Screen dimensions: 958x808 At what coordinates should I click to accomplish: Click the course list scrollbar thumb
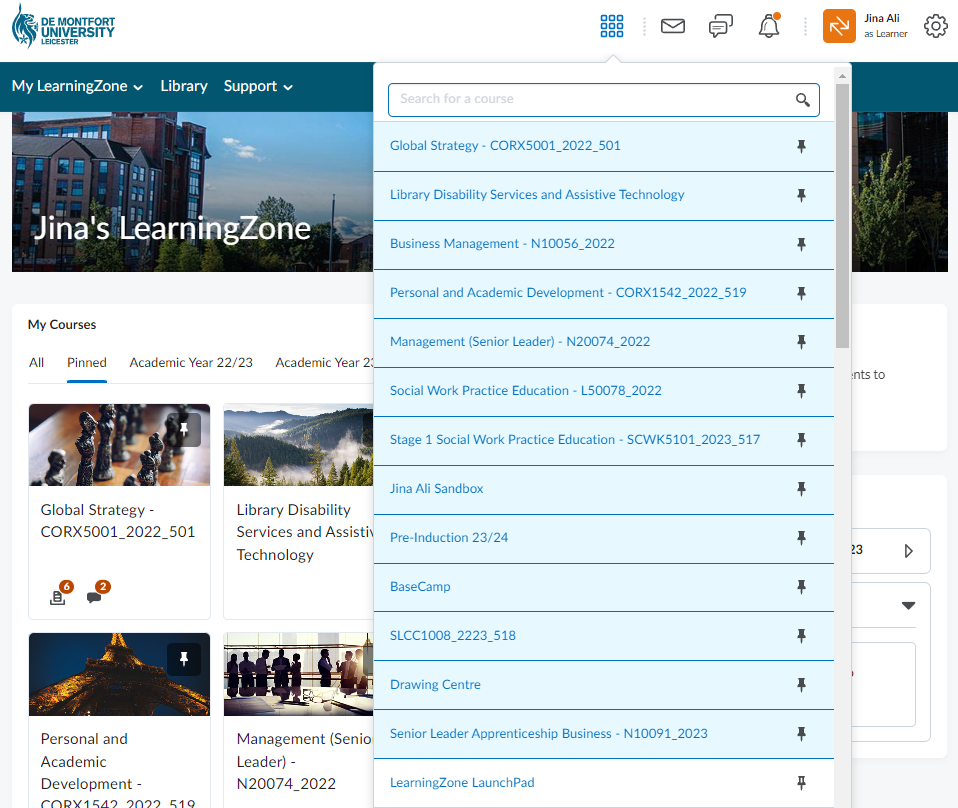click(x=843, y=216)
